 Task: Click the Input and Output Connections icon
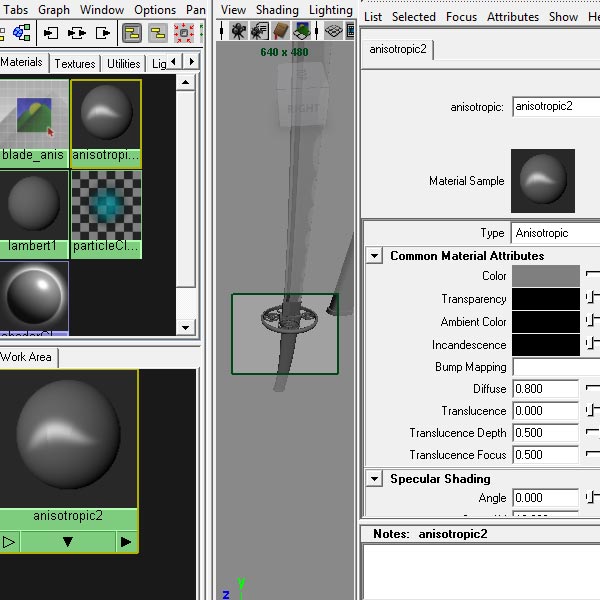click(x=77, y=33)
